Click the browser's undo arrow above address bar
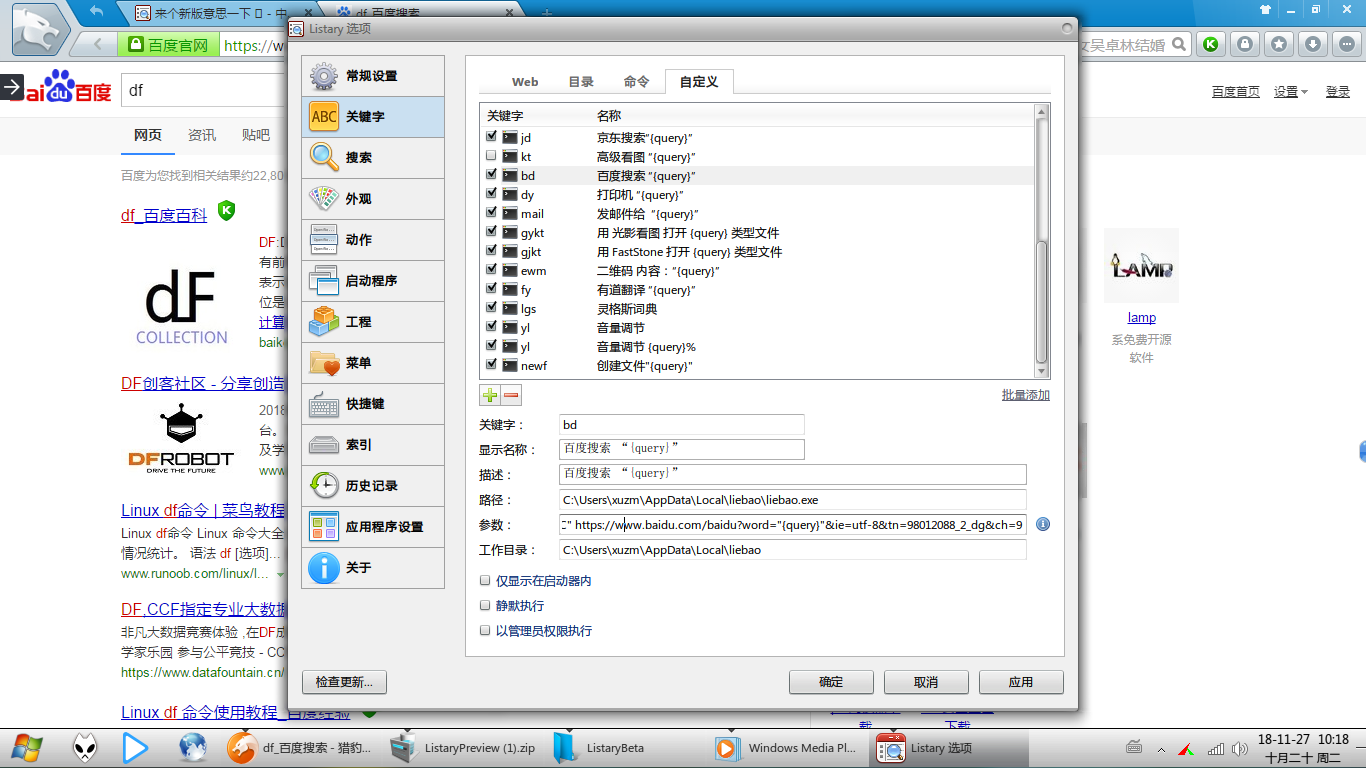 pos(96,12)
